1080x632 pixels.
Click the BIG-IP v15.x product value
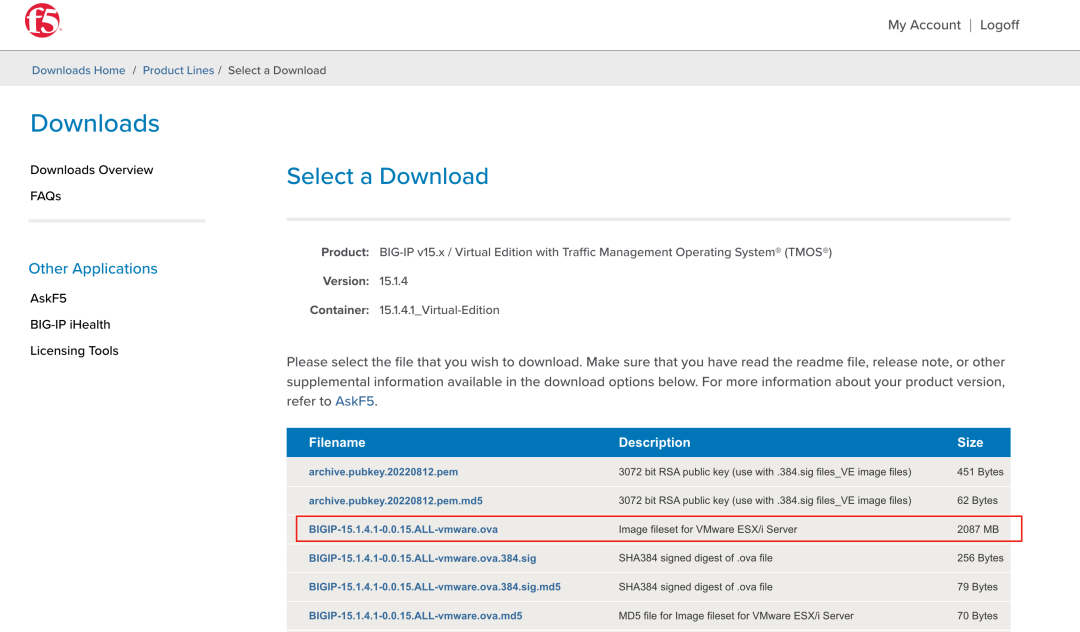[x=605, y=252]
